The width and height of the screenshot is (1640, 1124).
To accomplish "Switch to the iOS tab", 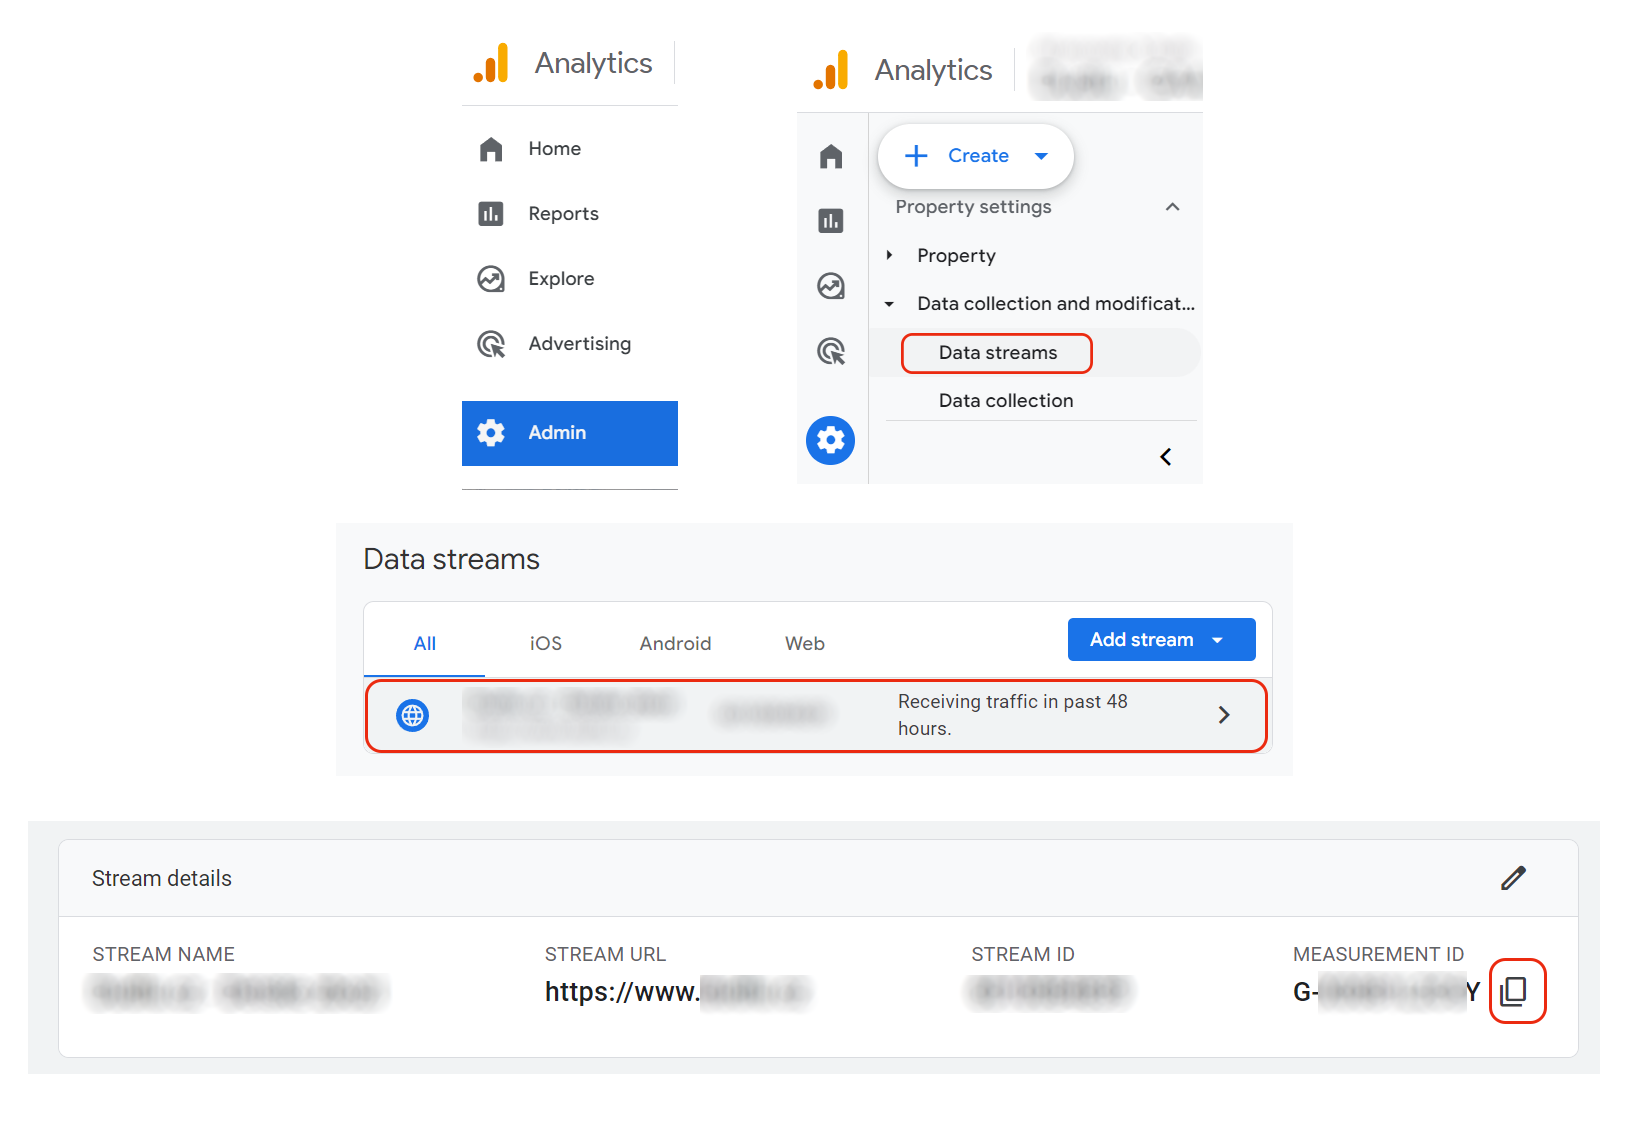I will [545, 643].
